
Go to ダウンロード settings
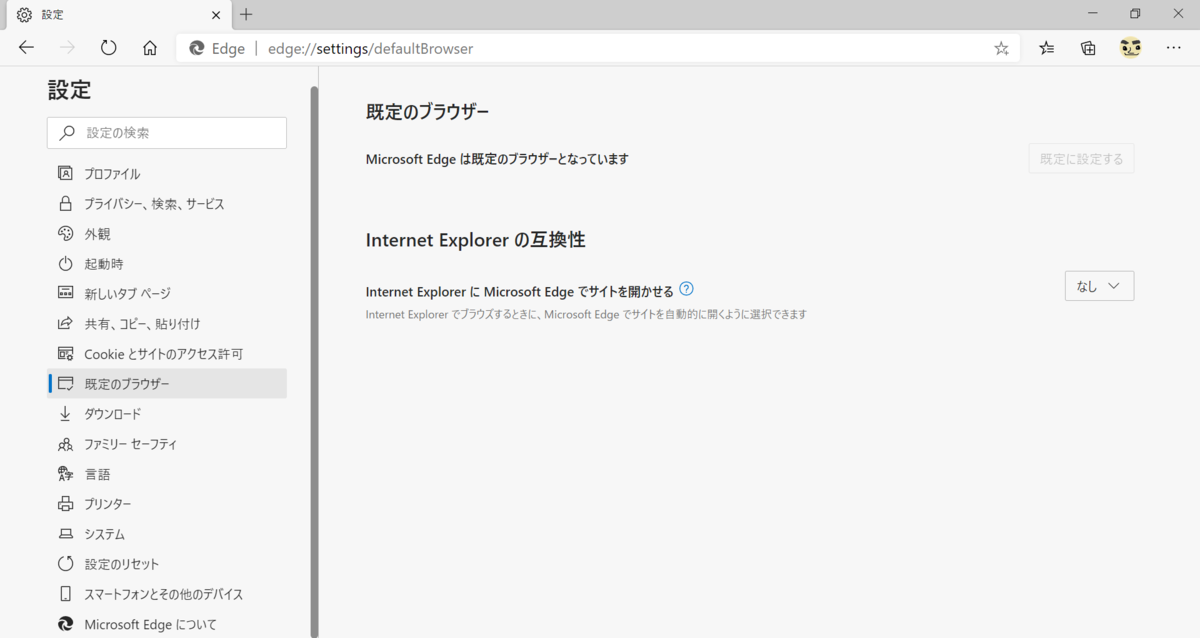coord(167,413)
